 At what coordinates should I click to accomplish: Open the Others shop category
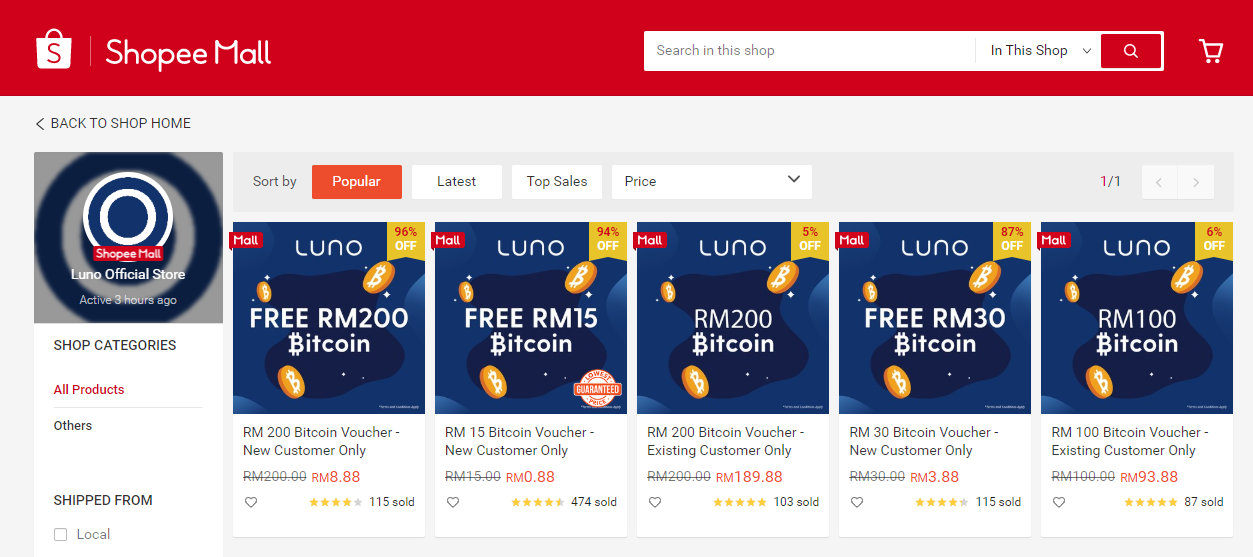point(73,425)
